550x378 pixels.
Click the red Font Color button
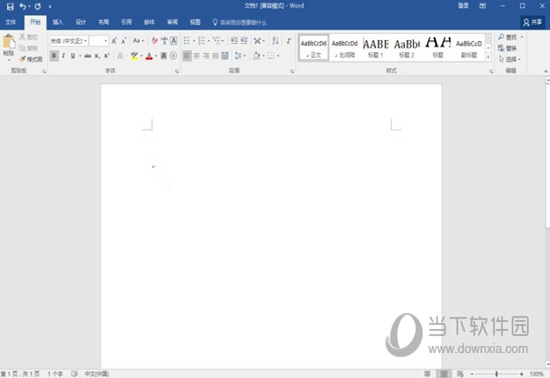click(x=149, y=56)
